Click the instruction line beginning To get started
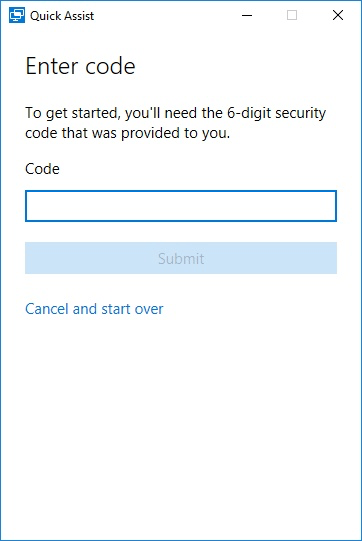This screenshot has height=541, width=362. click(176, 113)
